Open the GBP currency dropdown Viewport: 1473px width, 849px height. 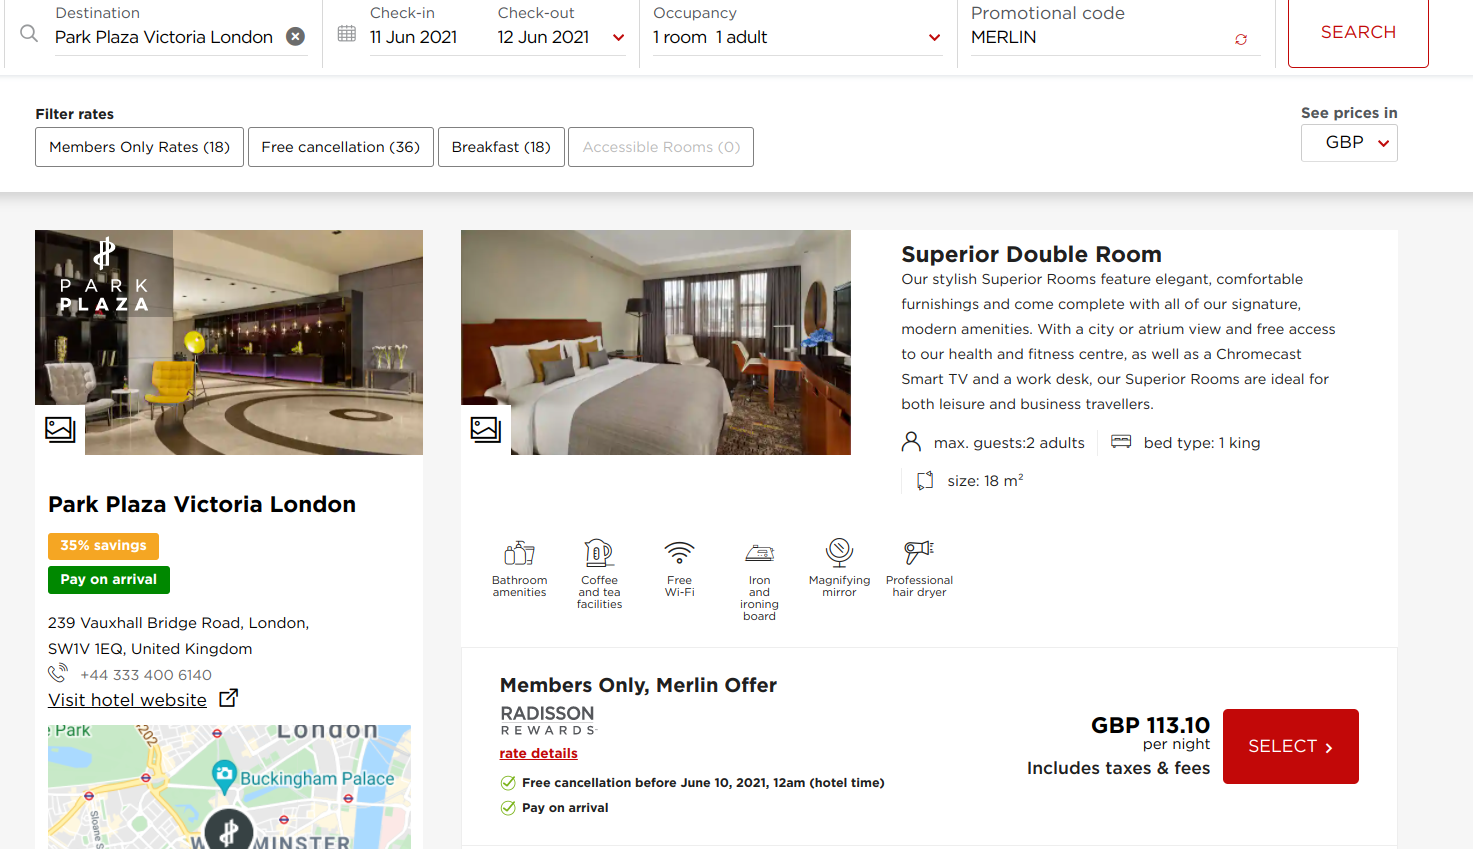(x=1349, y=143)
